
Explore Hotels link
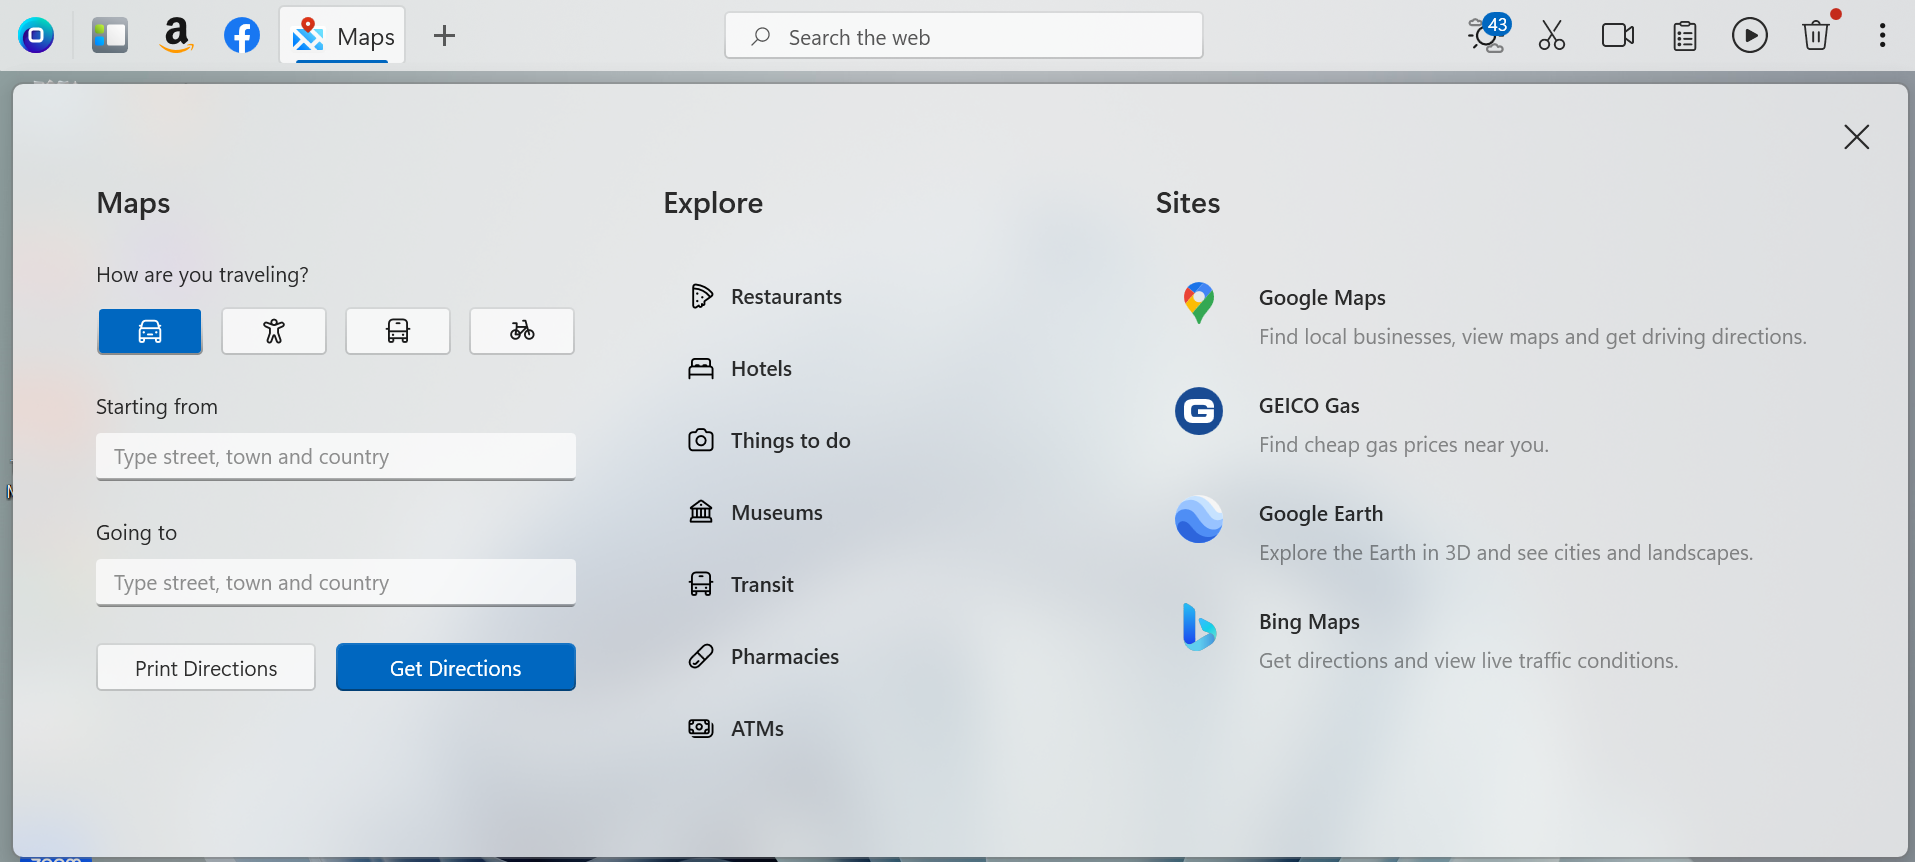pos(761,369)
